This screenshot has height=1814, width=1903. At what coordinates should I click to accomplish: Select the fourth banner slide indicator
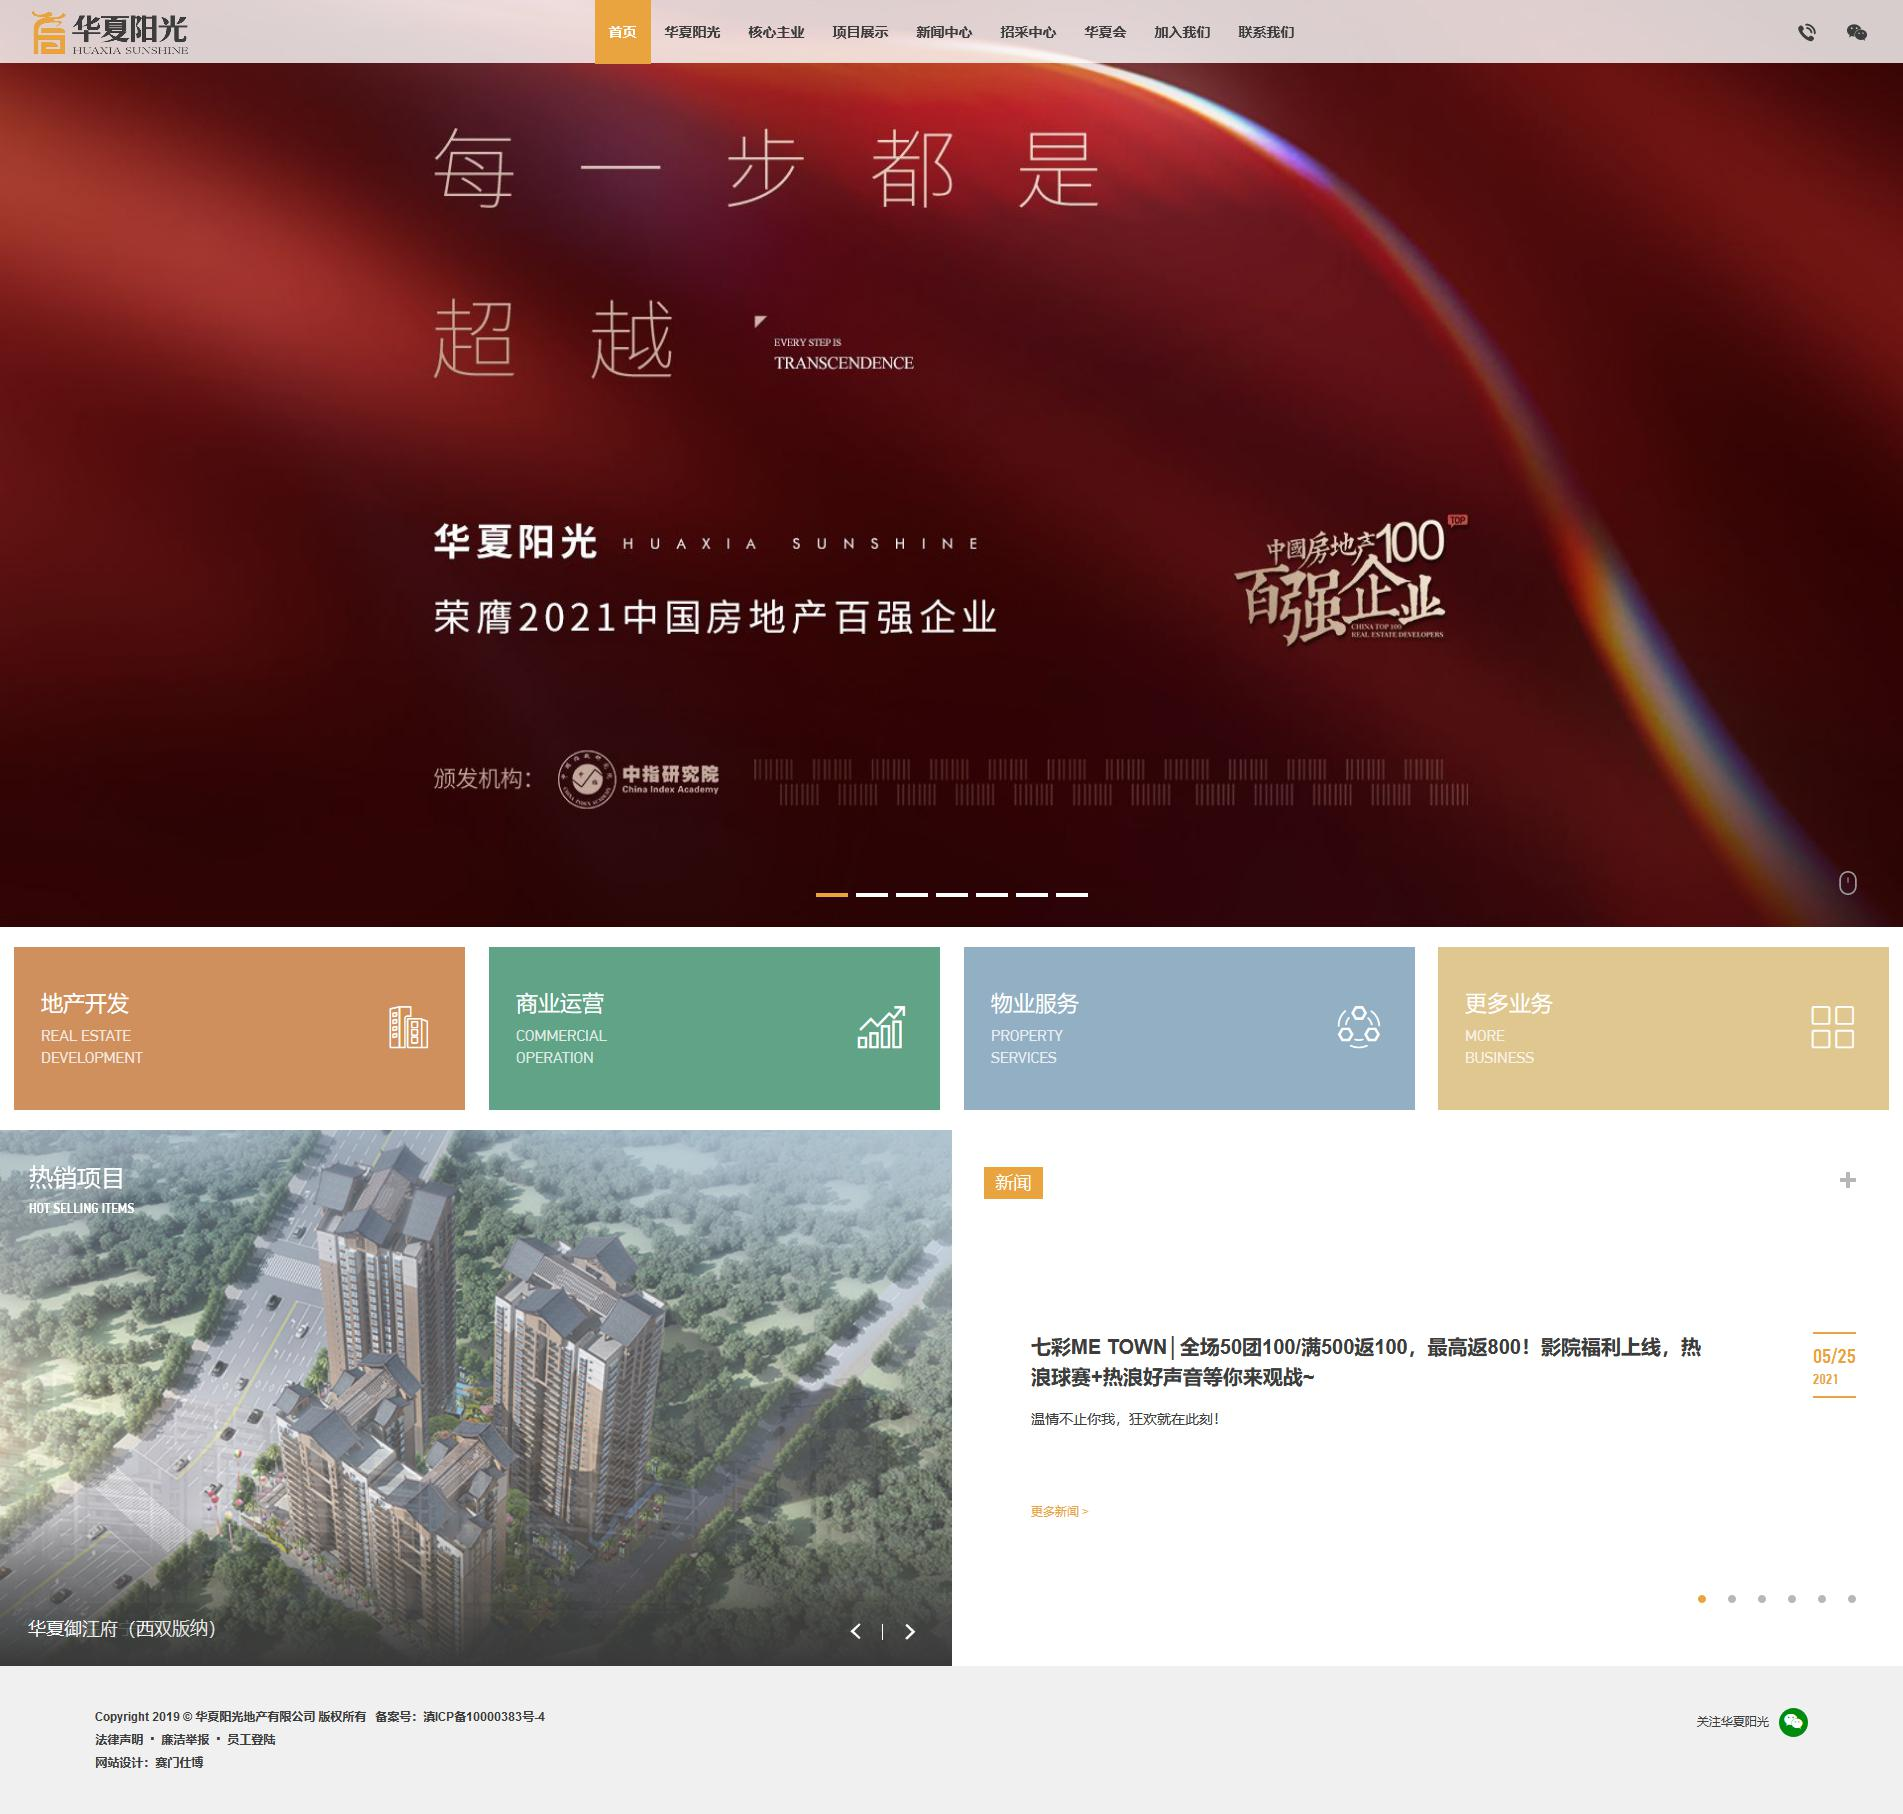pyautogui.click(x=952, y=894)
